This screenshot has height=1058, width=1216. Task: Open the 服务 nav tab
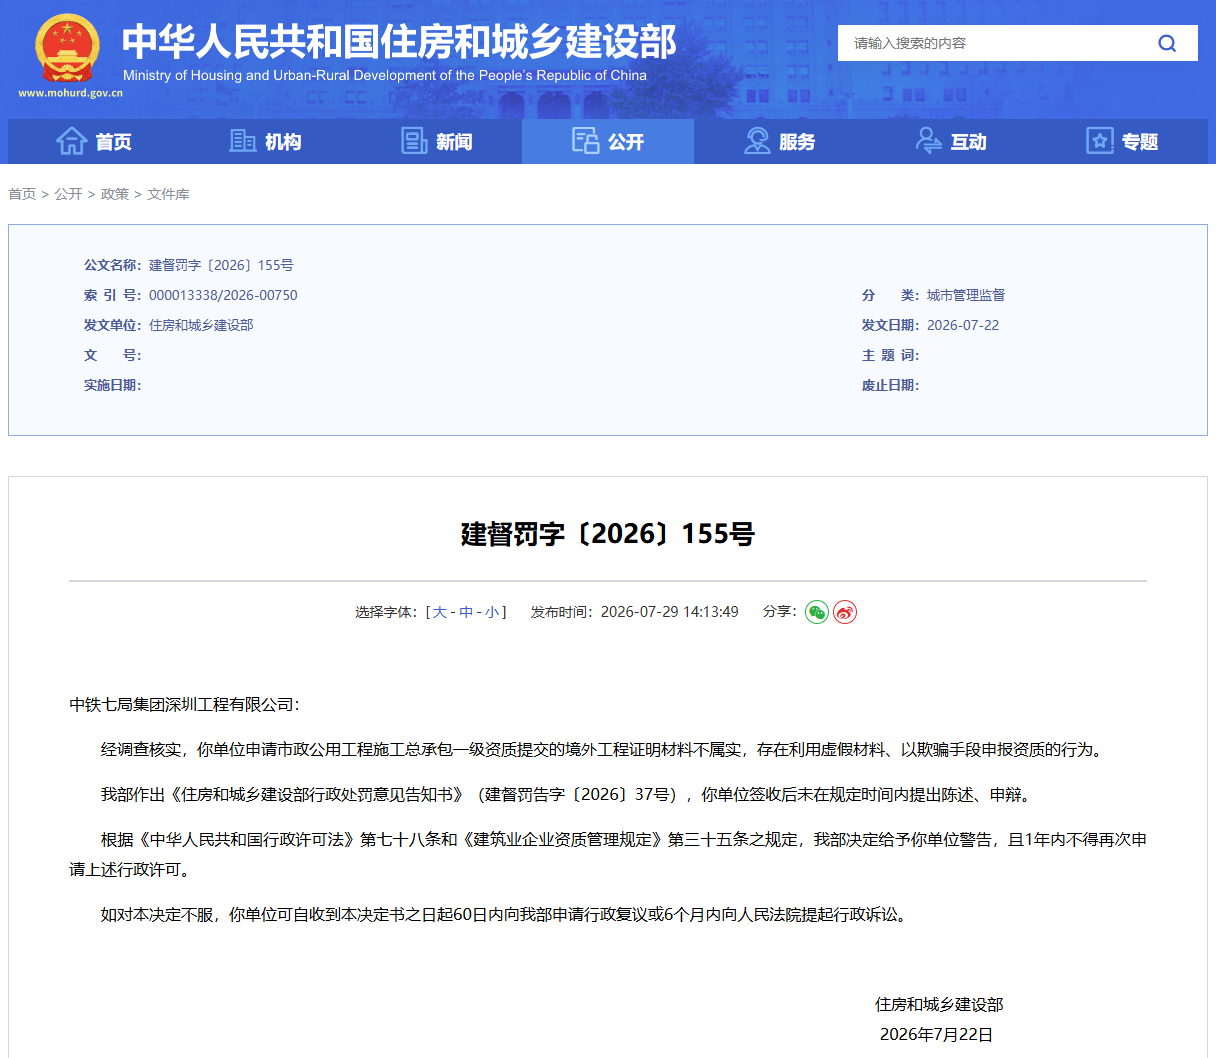(780, 141)
